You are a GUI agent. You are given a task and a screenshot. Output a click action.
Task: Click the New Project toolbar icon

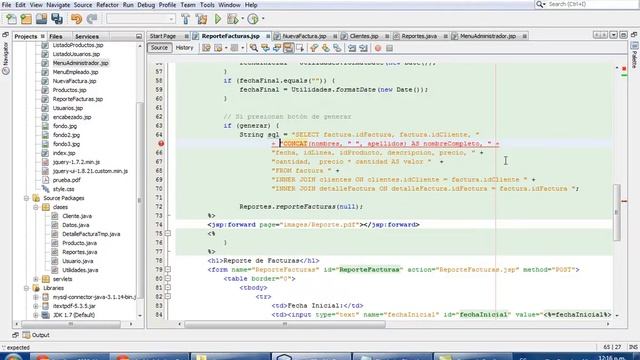[26, 19]
